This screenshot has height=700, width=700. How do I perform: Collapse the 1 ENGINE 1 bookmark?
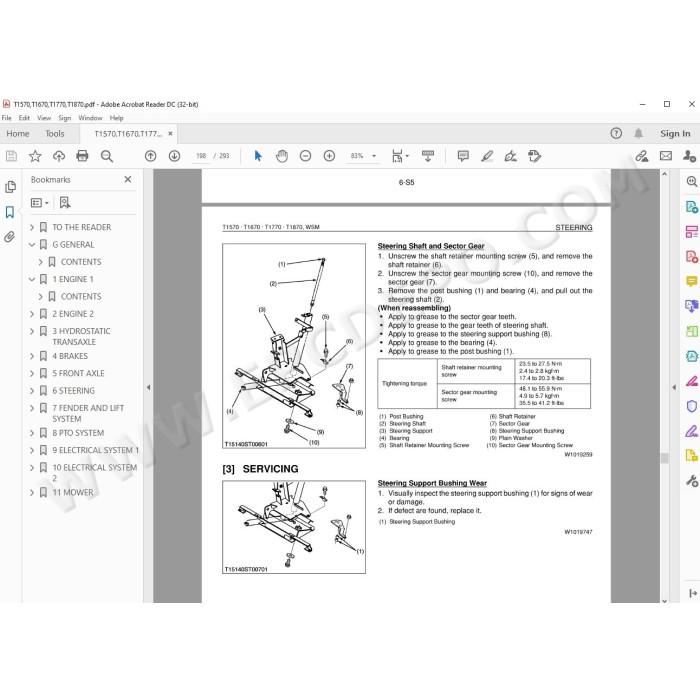[x=32, y=279]
